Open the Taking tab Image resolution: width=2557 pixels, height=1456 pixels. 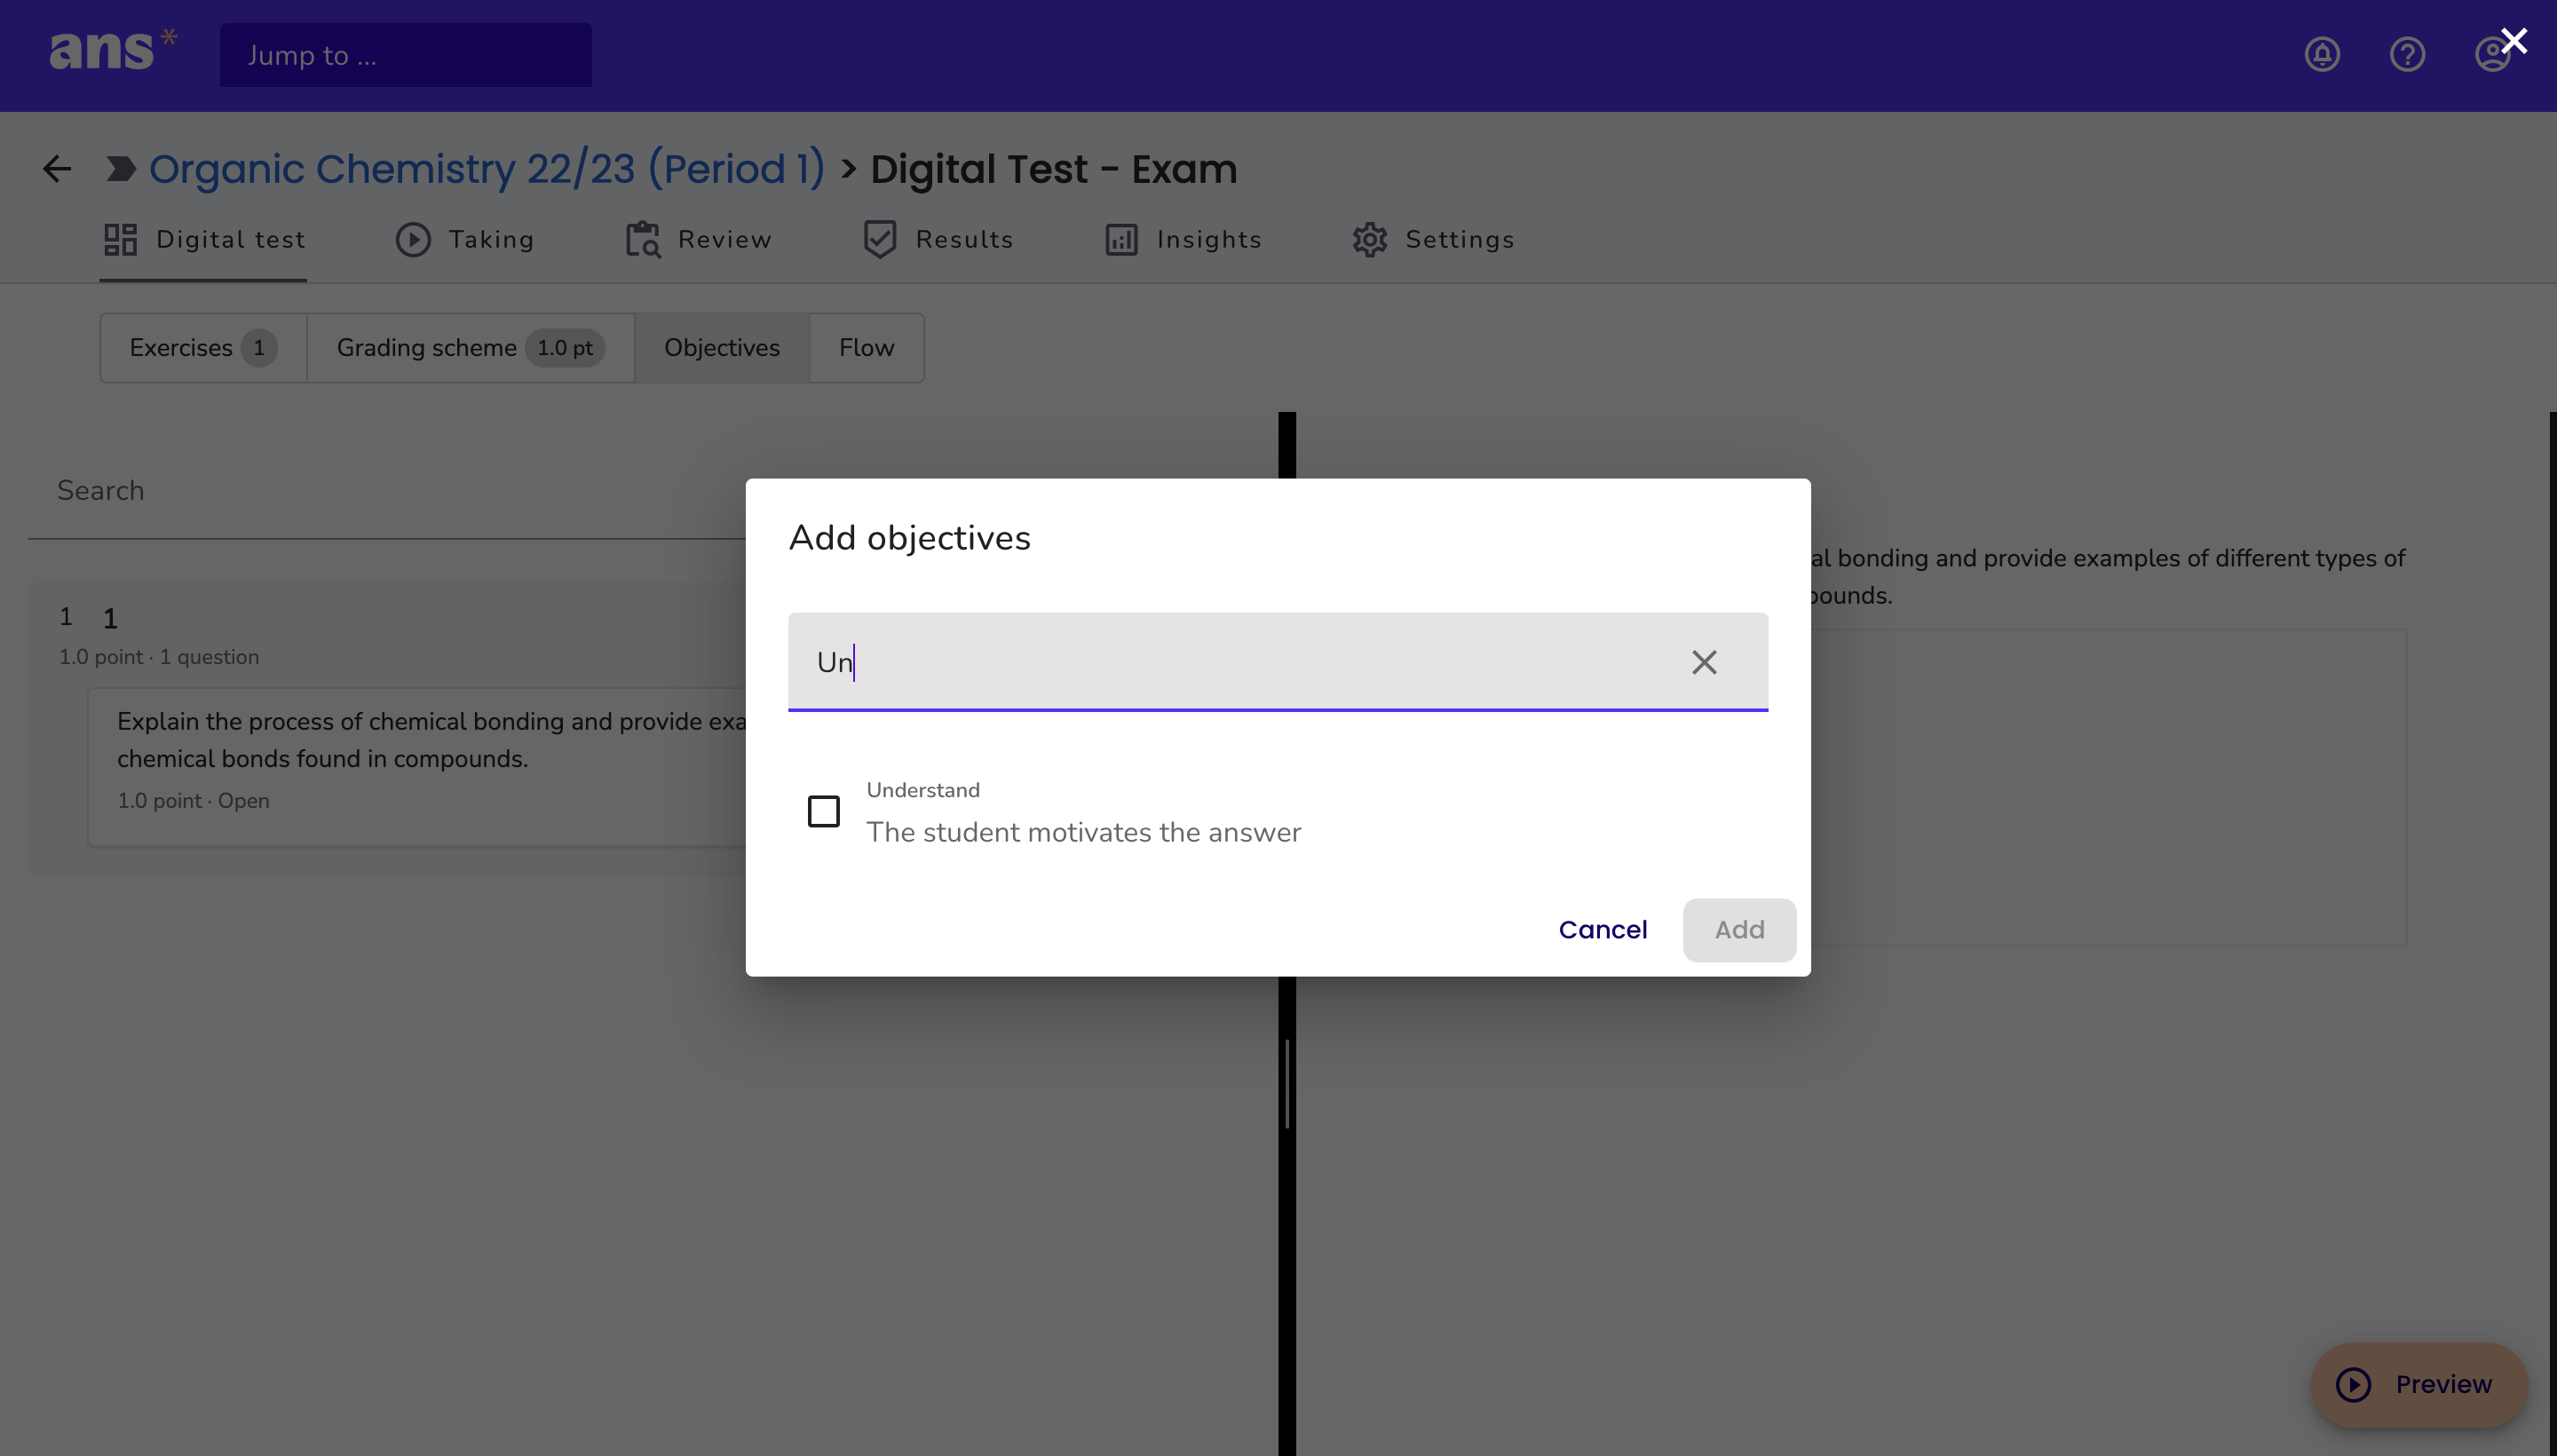coord(465,240)
